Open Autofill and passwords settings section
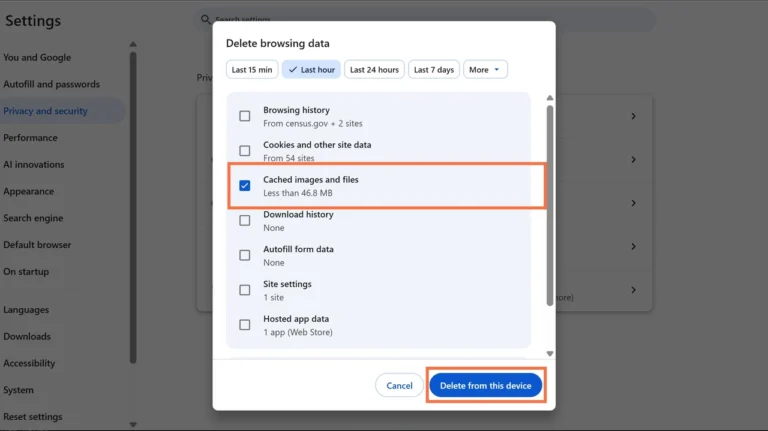Viewport: 768px width, 431px height. tap(51, 84)
